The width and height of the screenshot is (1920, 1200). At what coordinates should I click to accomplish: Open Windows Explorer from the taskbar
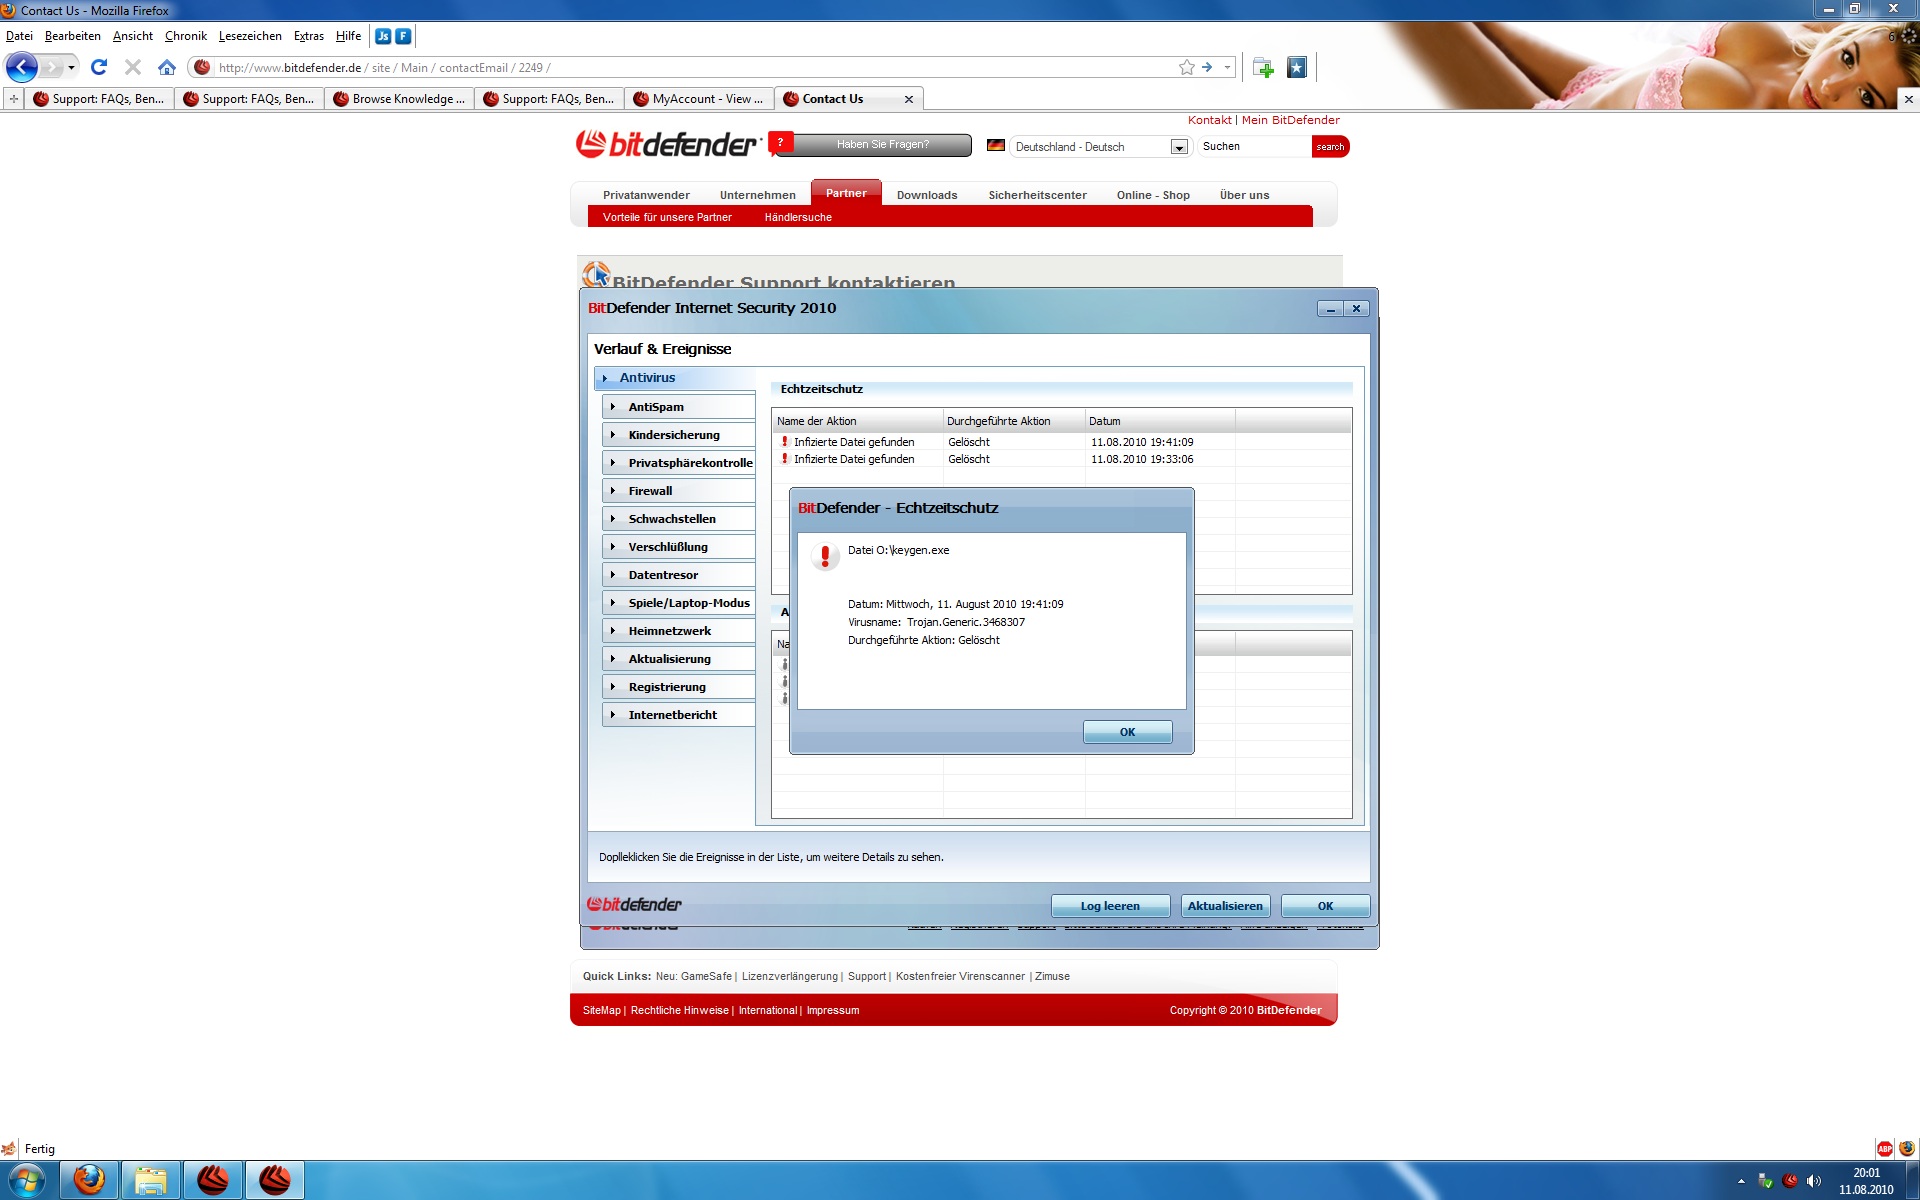[151, 1180]
